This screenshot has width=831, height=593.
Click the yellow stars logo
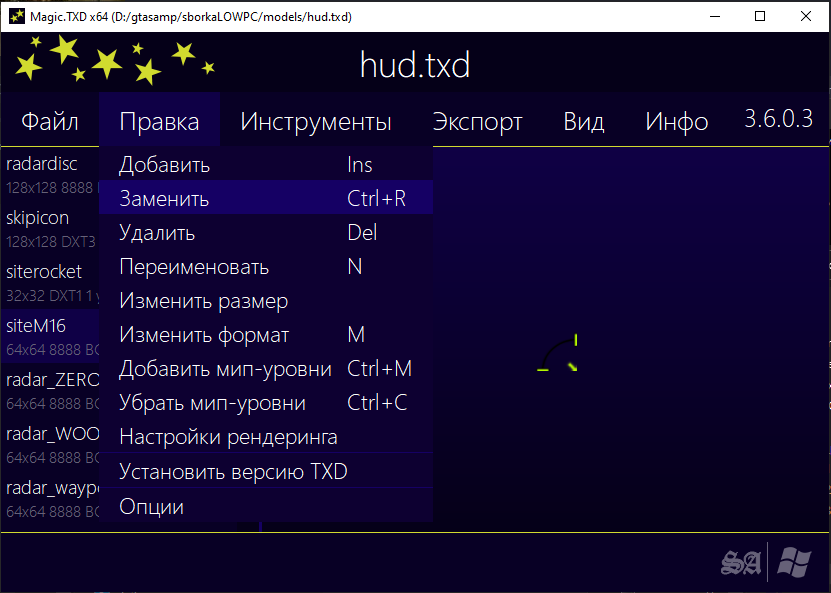pos(112,60)
